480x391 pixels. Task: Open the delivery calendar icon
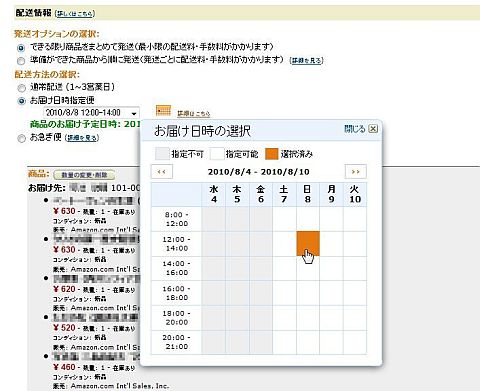pos(163,110)
